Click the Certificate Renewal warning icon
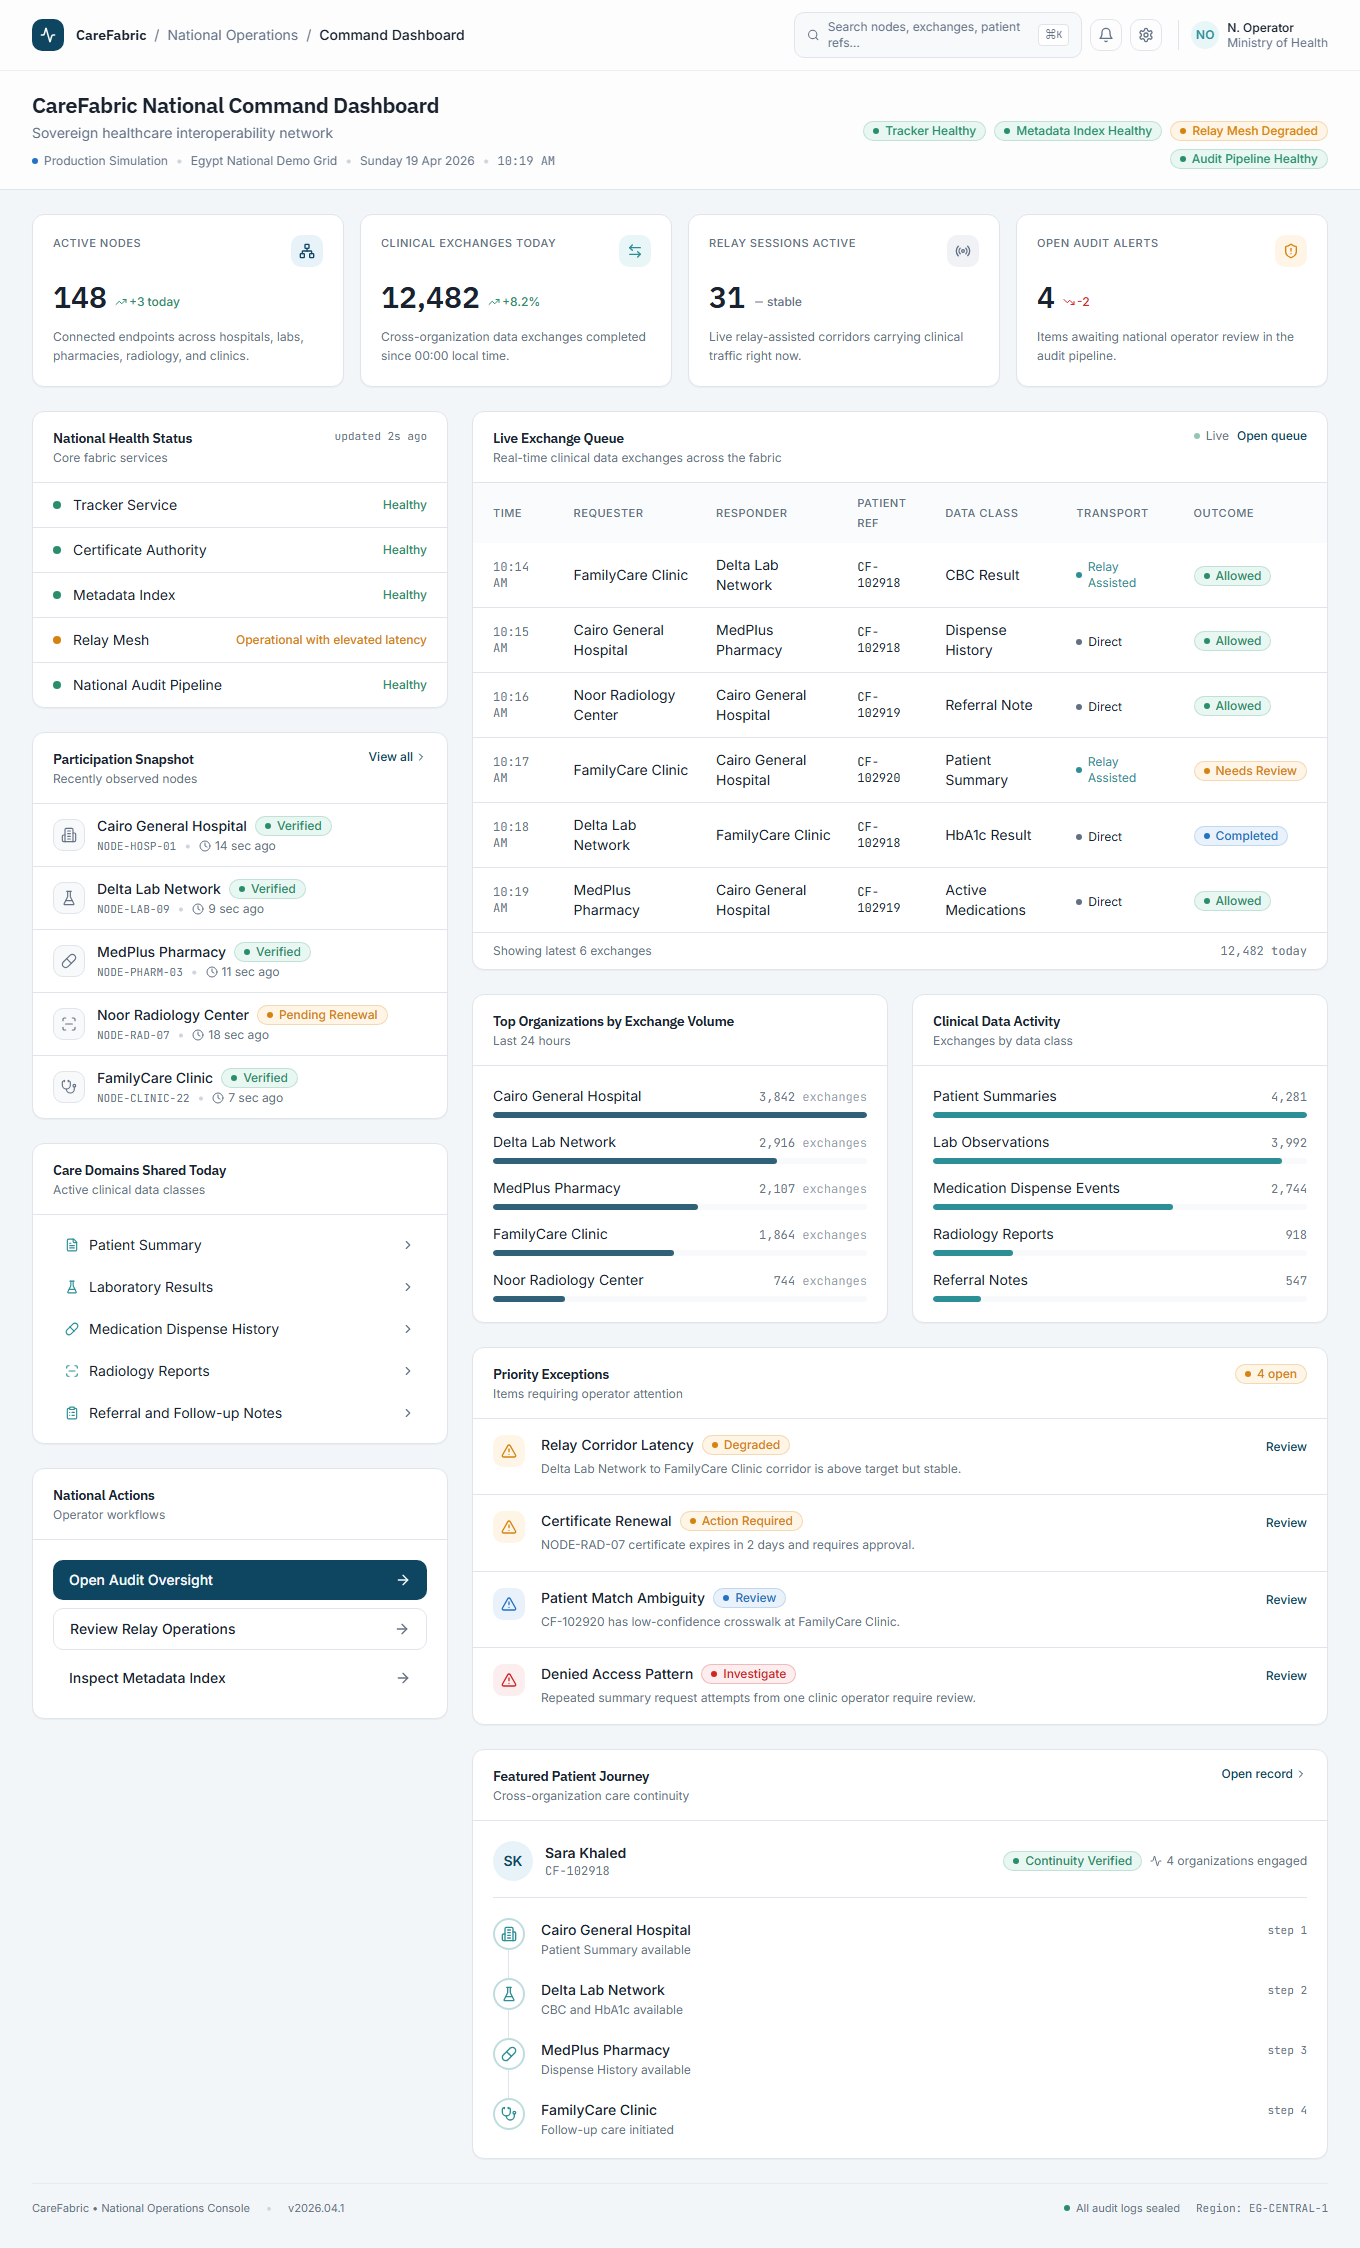Image resolution: width=1360 pixels, height=2248 pixels. (509, 1527)
